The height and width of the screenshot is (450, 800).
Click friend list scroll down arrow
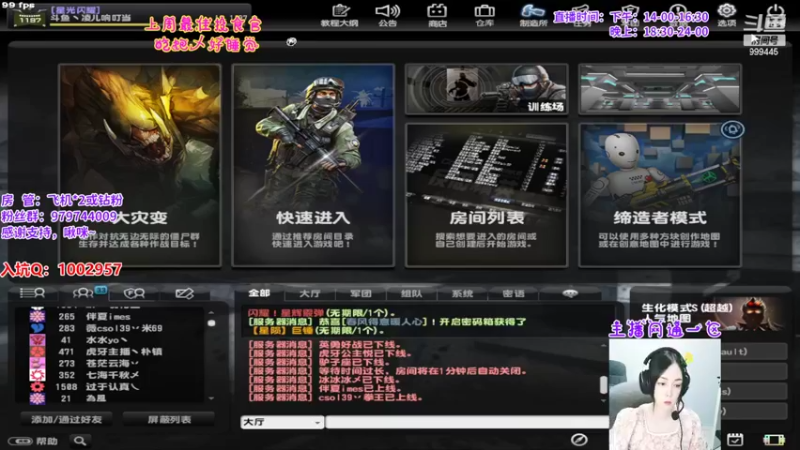coord(211,398)
